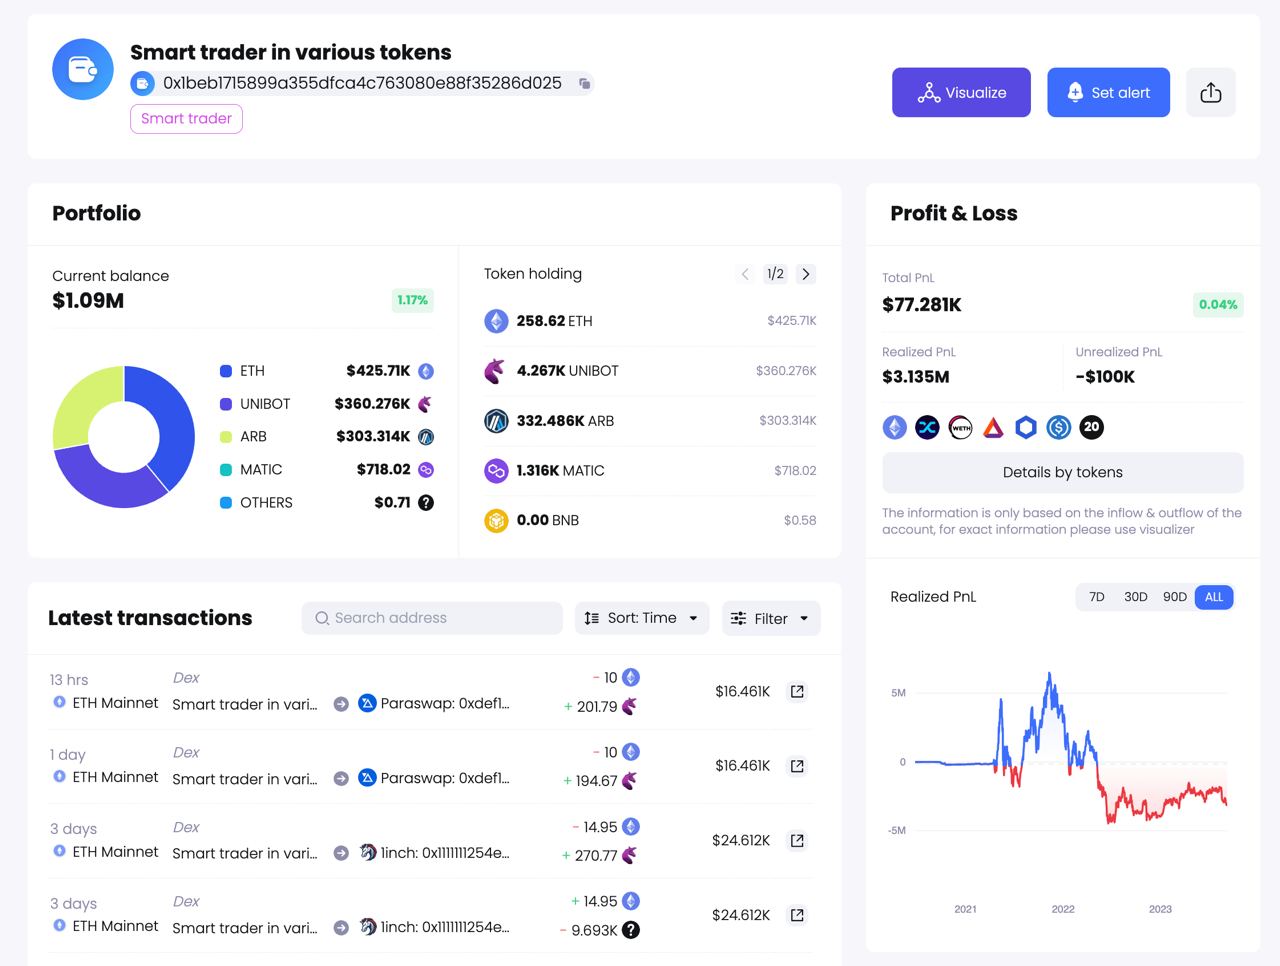This screenshot has width=1280, height=966.
Task: Click the small wallet icon before the address
Action: [142, 83]
